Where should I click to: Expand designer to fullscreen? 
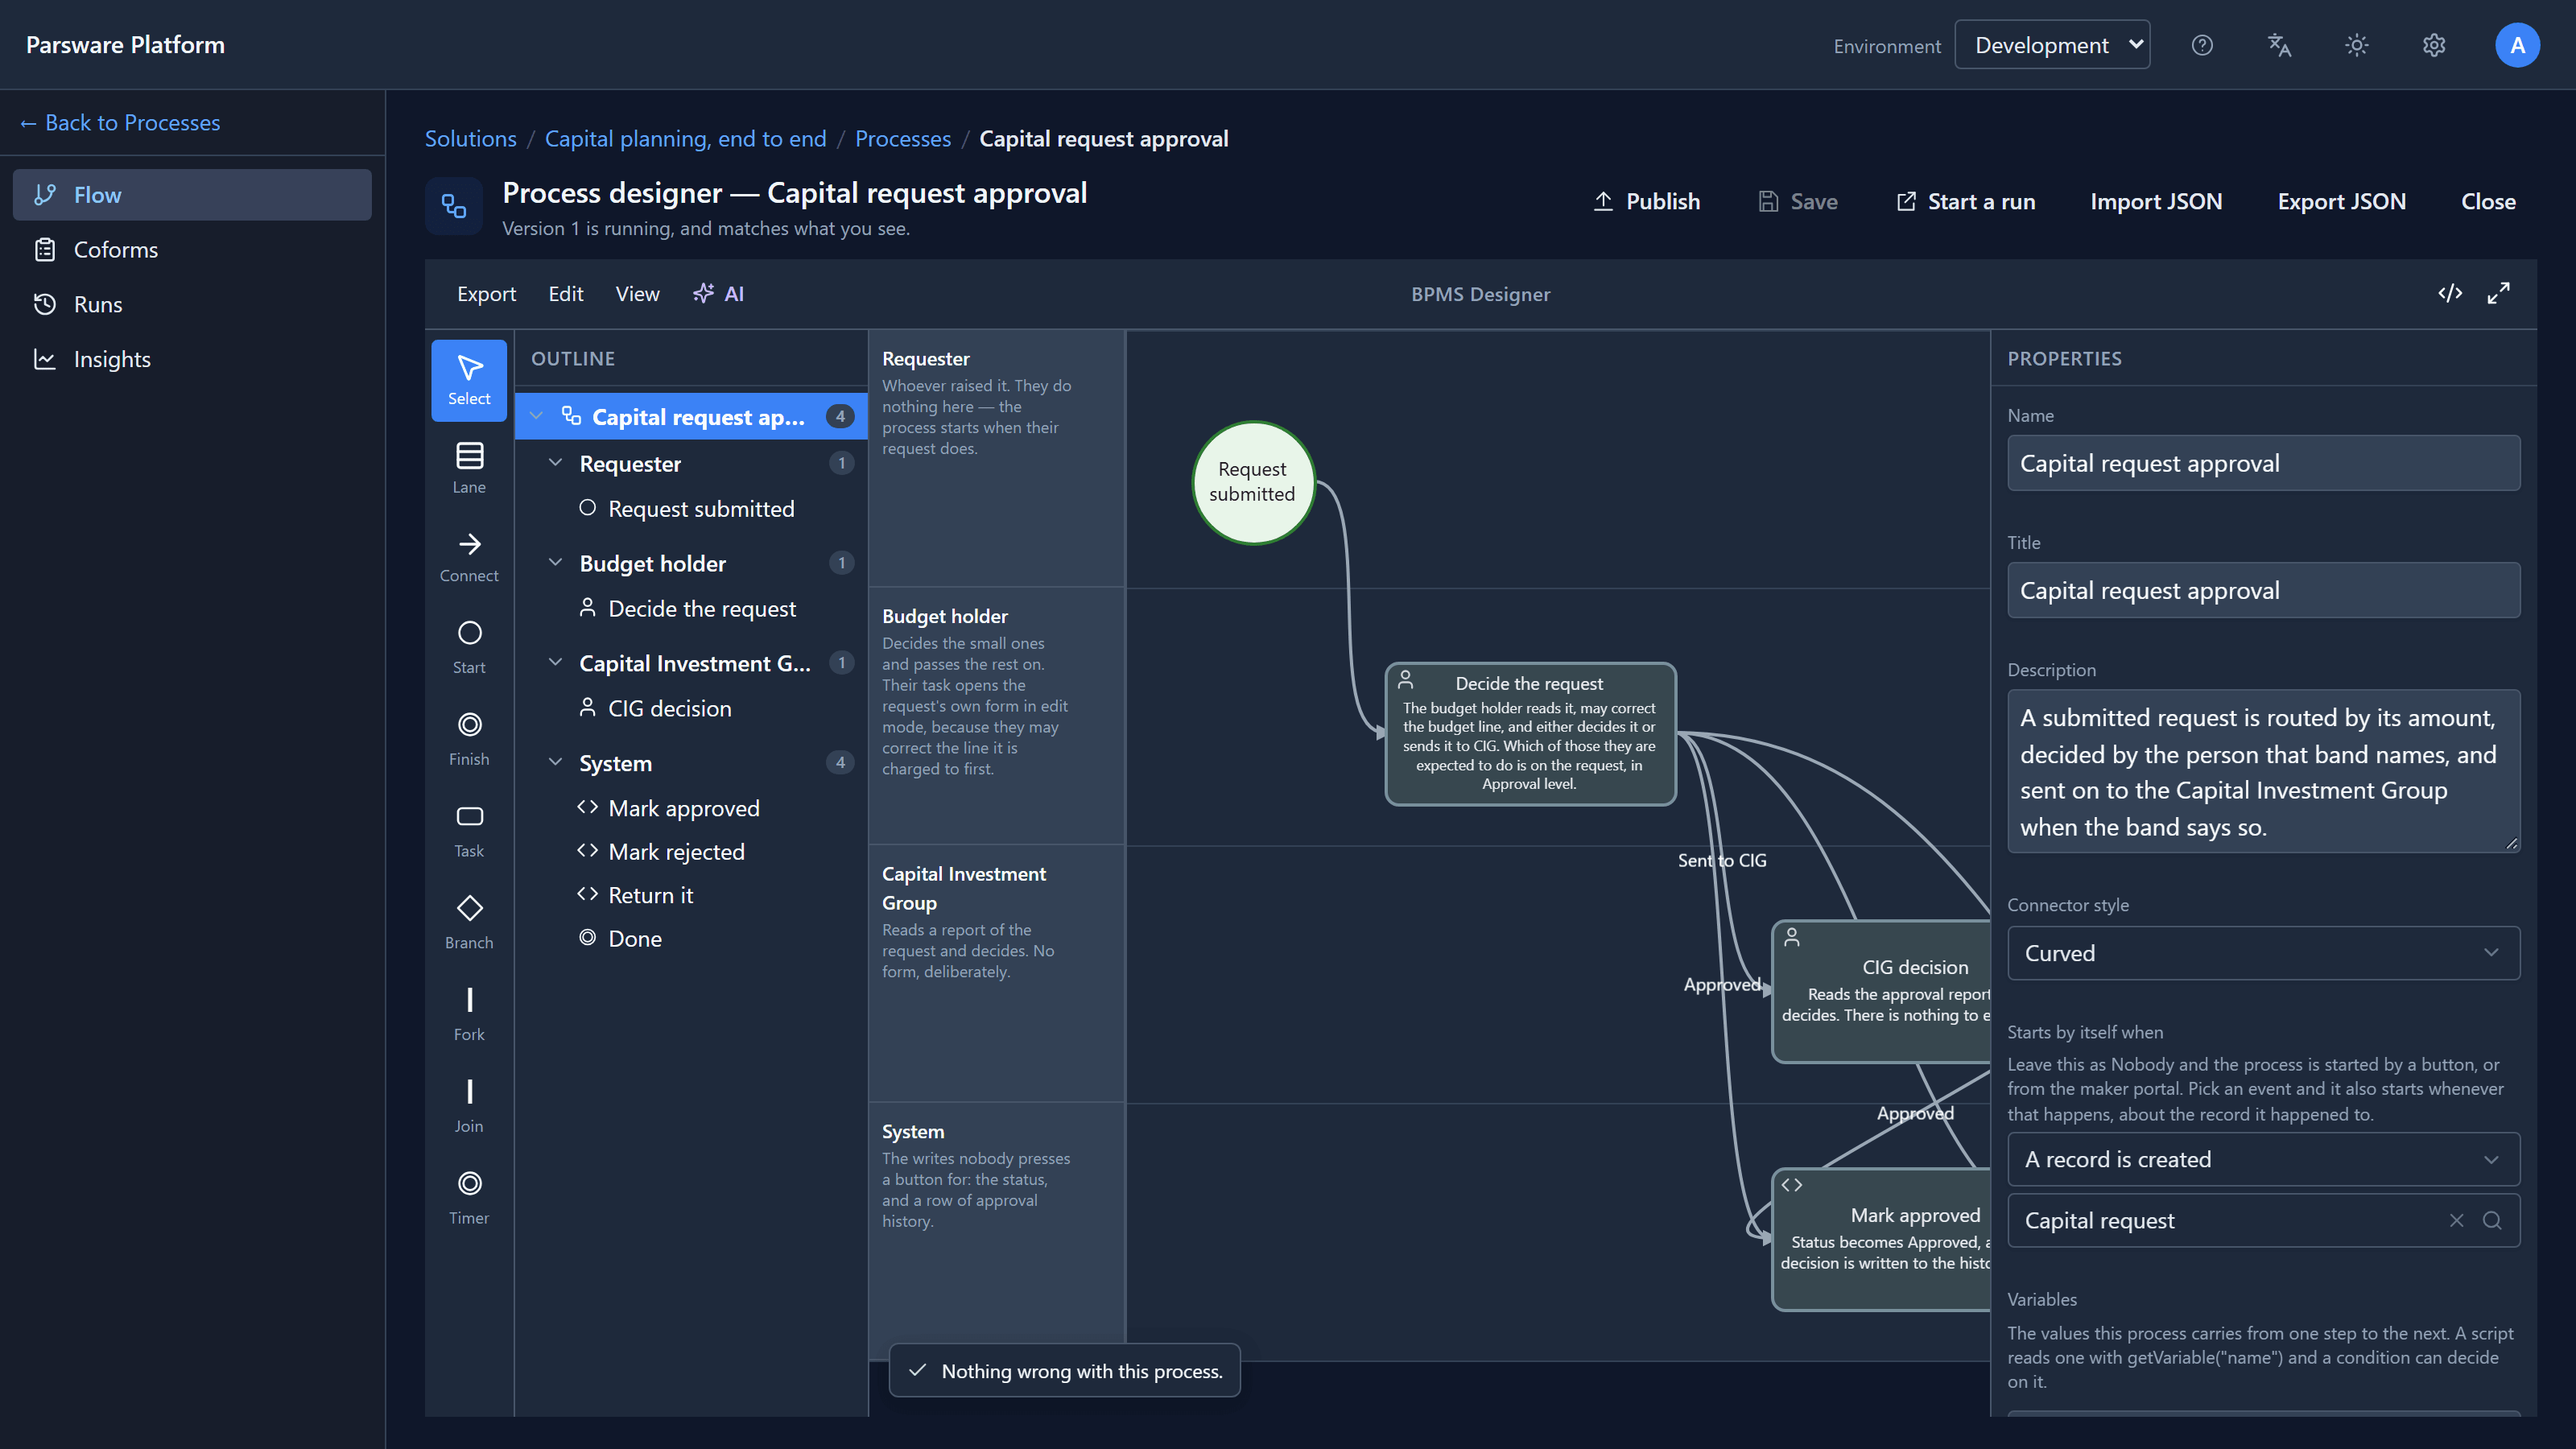point(2498,293)
